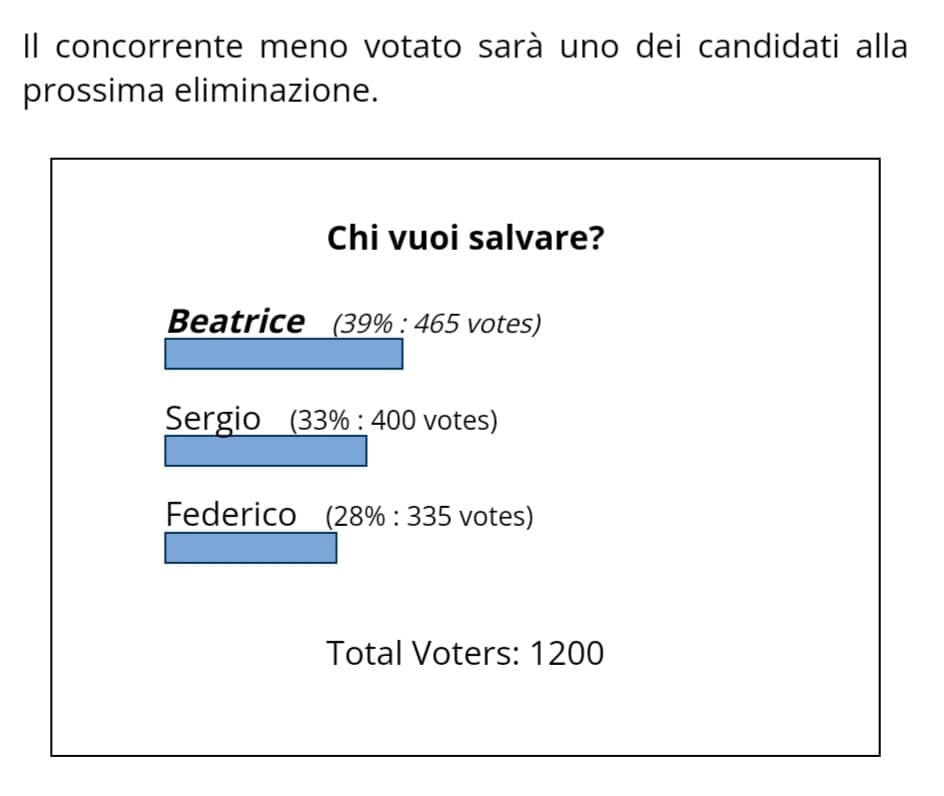Click the poll title Chi vuoi salvare?

465,238
